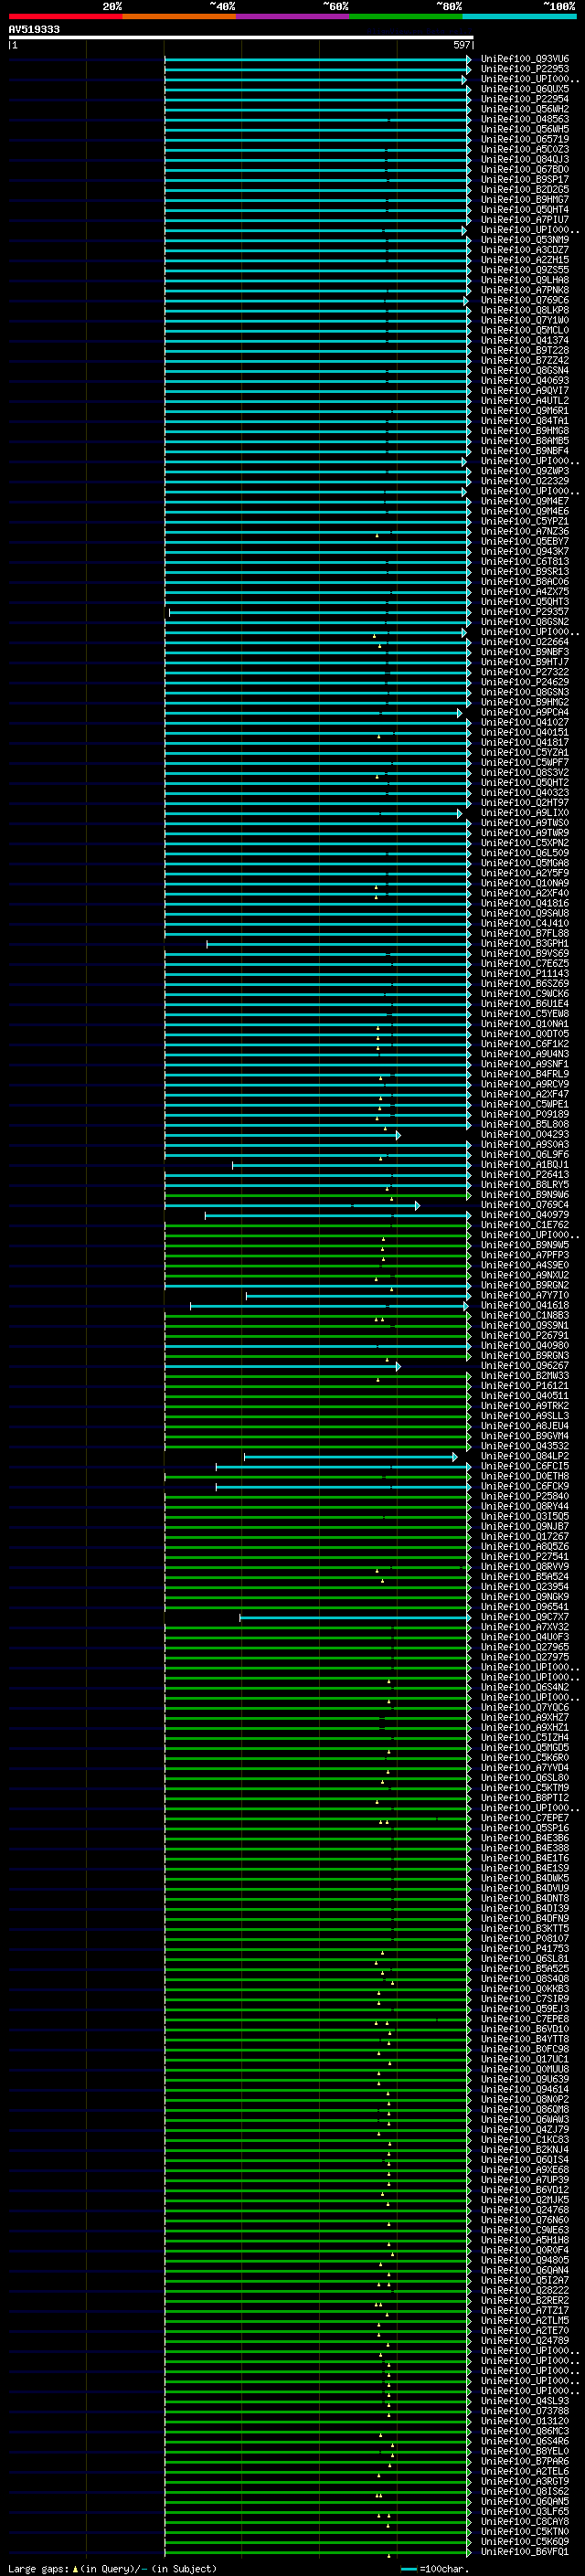This screenshot has height=2576, width=585.
Task: Click the UniRef100_Q53NM9 label
Action: pos(524,240)
